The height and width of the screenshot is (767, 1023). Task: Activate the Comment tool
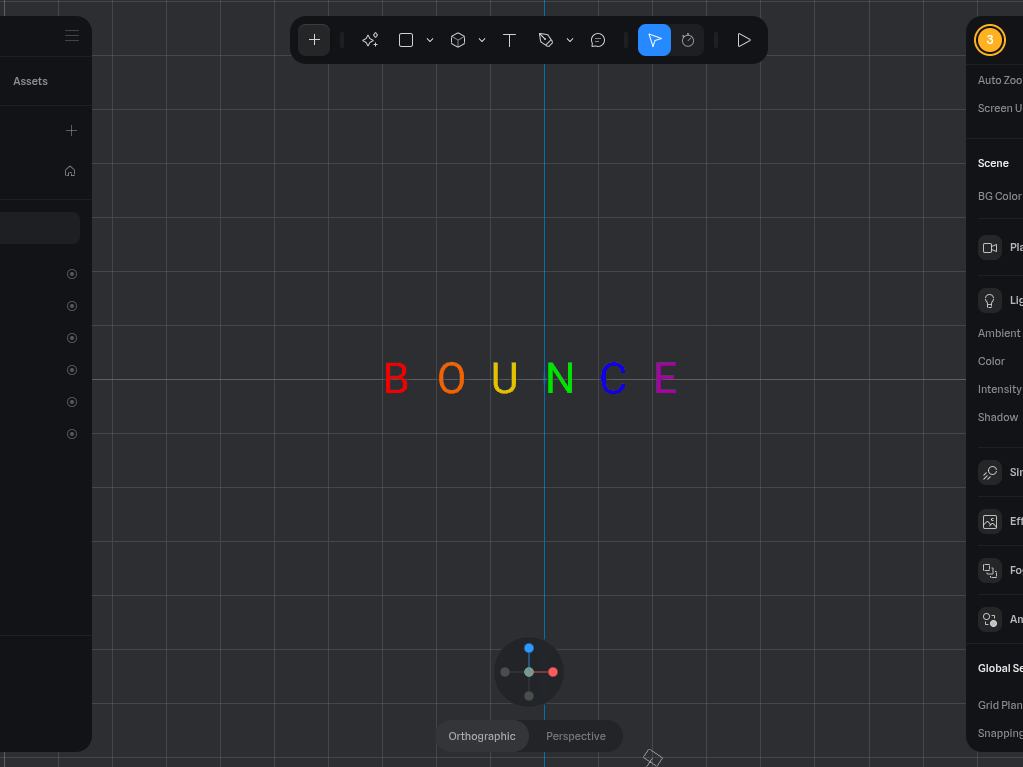click(x=598, y=40)
